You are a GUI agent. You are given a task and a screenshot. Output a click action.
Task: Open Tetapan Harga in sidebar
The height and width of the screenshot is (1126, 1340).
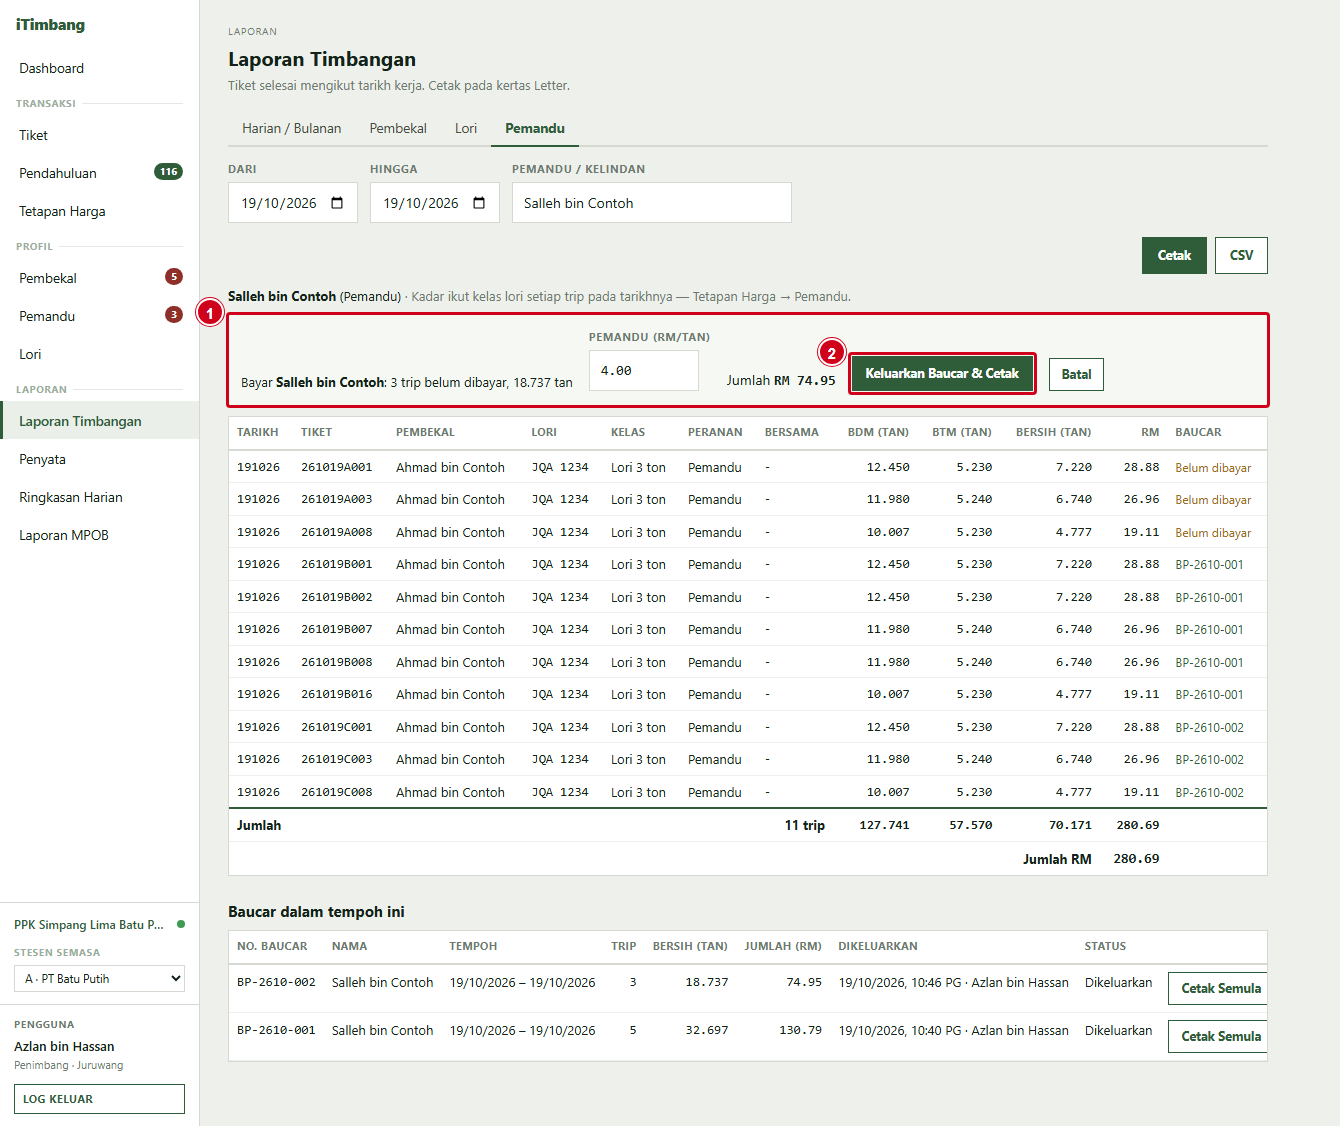tap(62, 211)
